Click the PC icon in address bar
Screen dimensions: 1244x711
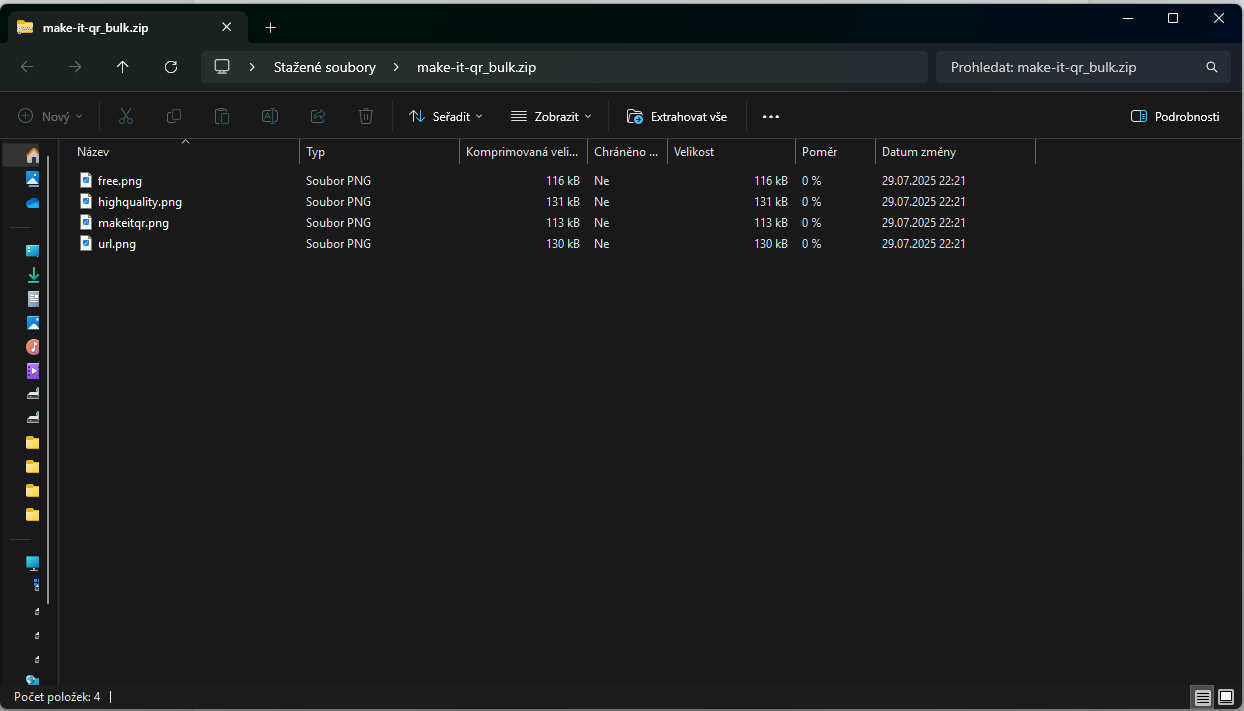pyautogui.click(x=222, y=67)
